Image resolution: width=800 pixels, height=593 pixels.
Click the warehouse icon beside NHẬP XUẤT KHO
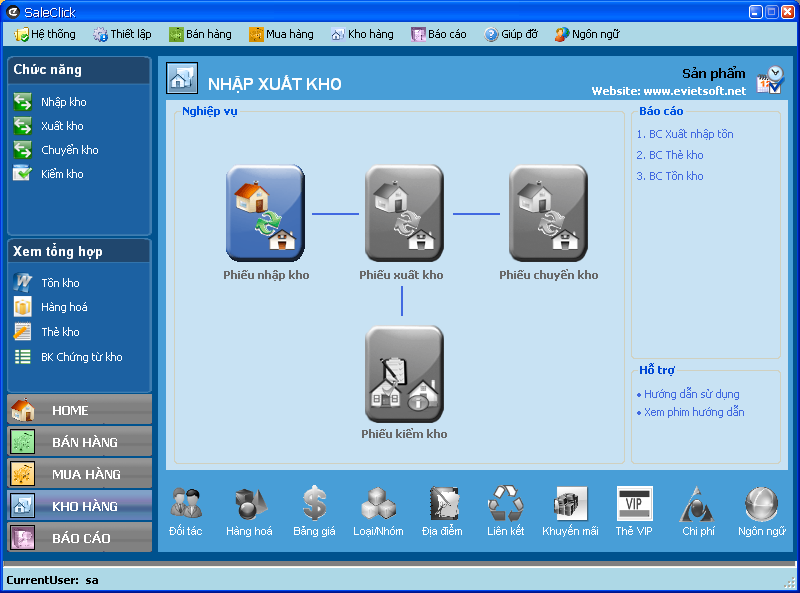coord(182,78)
